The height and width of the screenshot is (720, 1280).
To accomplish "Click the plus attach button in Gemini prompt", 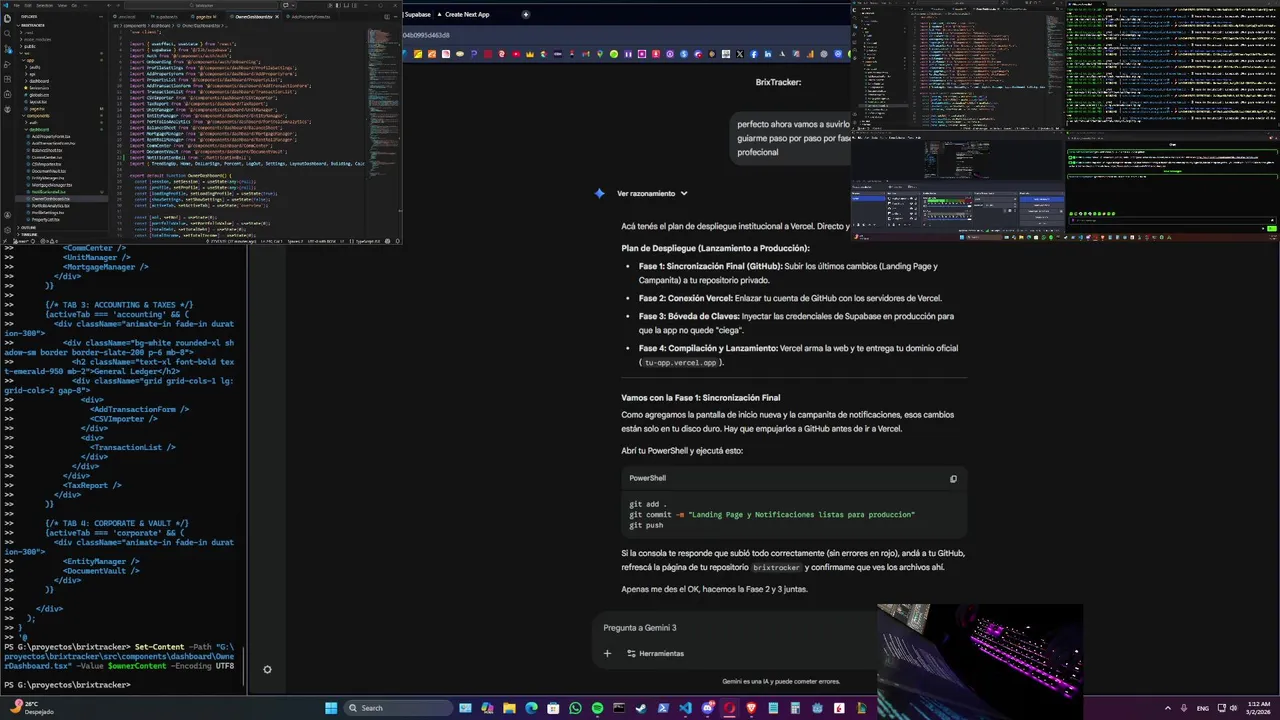I will pyautogui.click(x=607, y=653).
